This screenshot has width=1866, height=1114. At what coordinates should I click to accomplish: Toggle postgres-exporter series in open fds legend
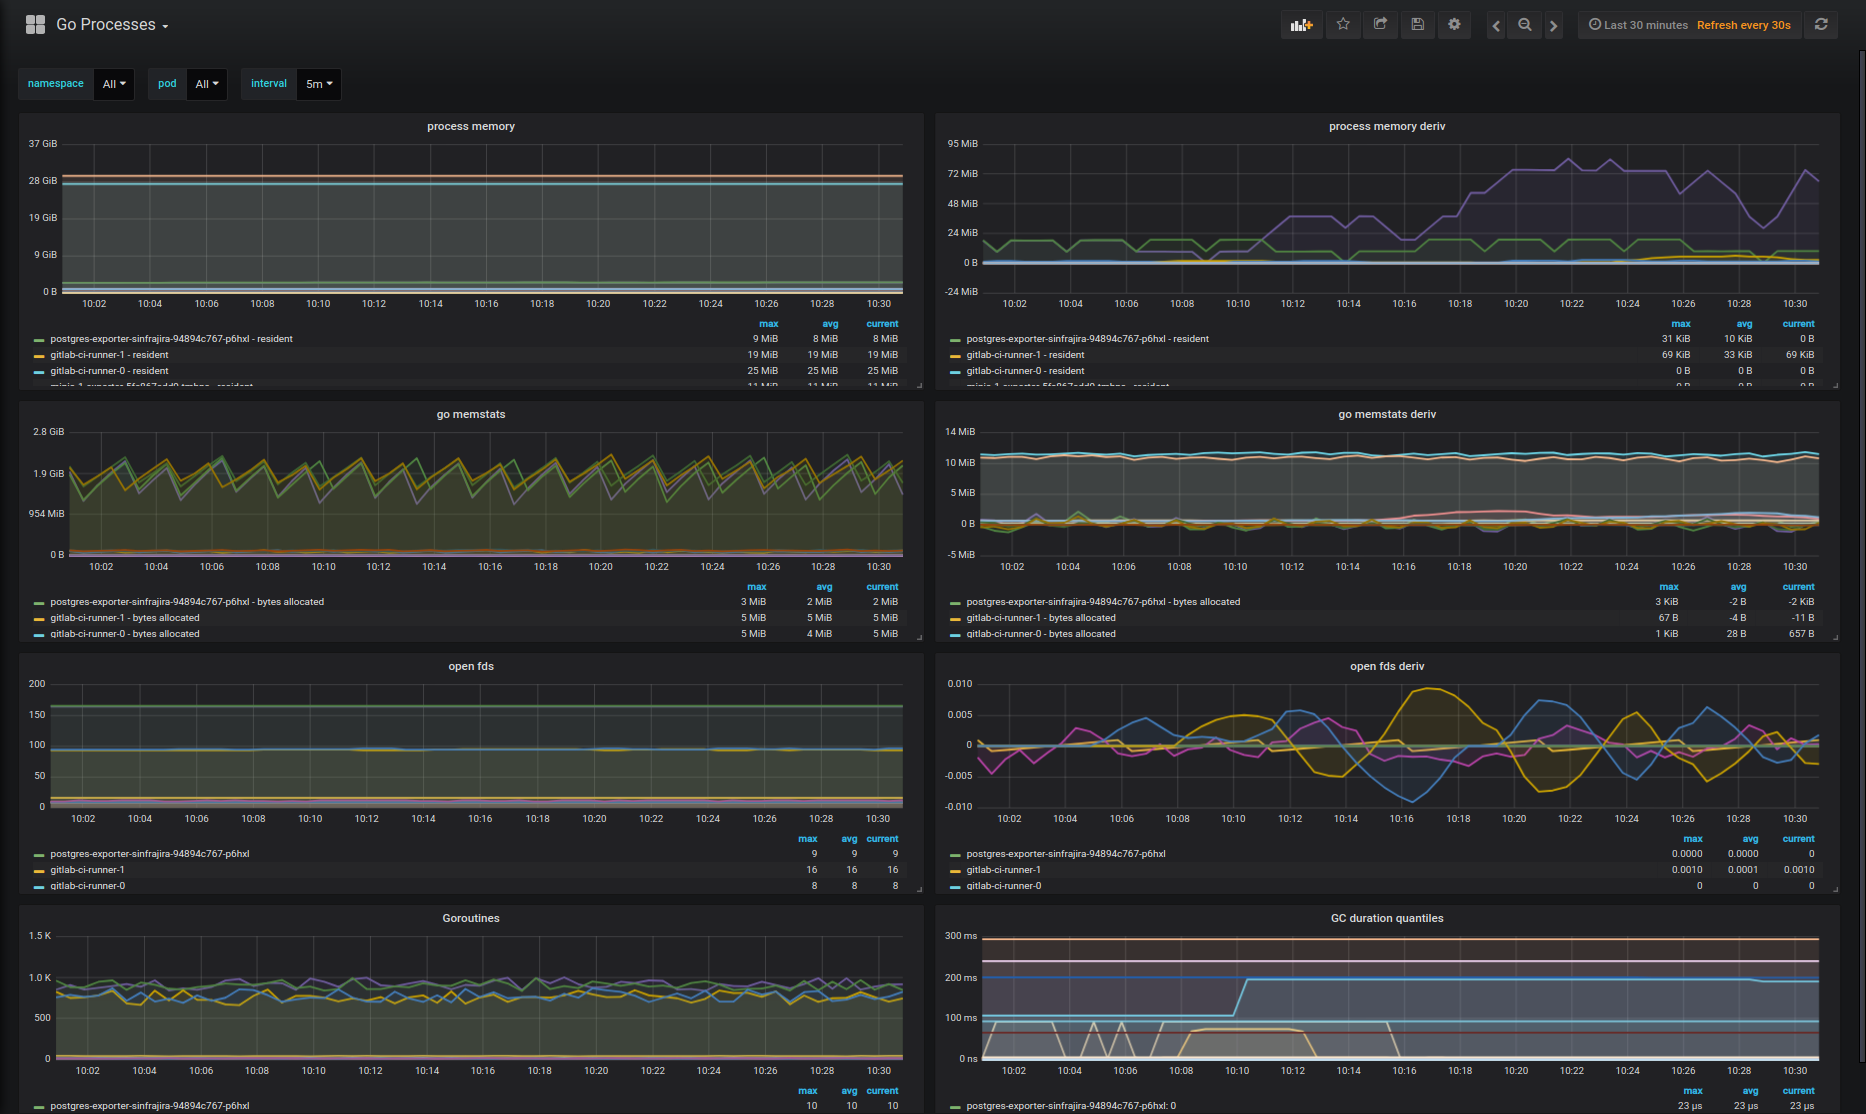click(149, 854)
